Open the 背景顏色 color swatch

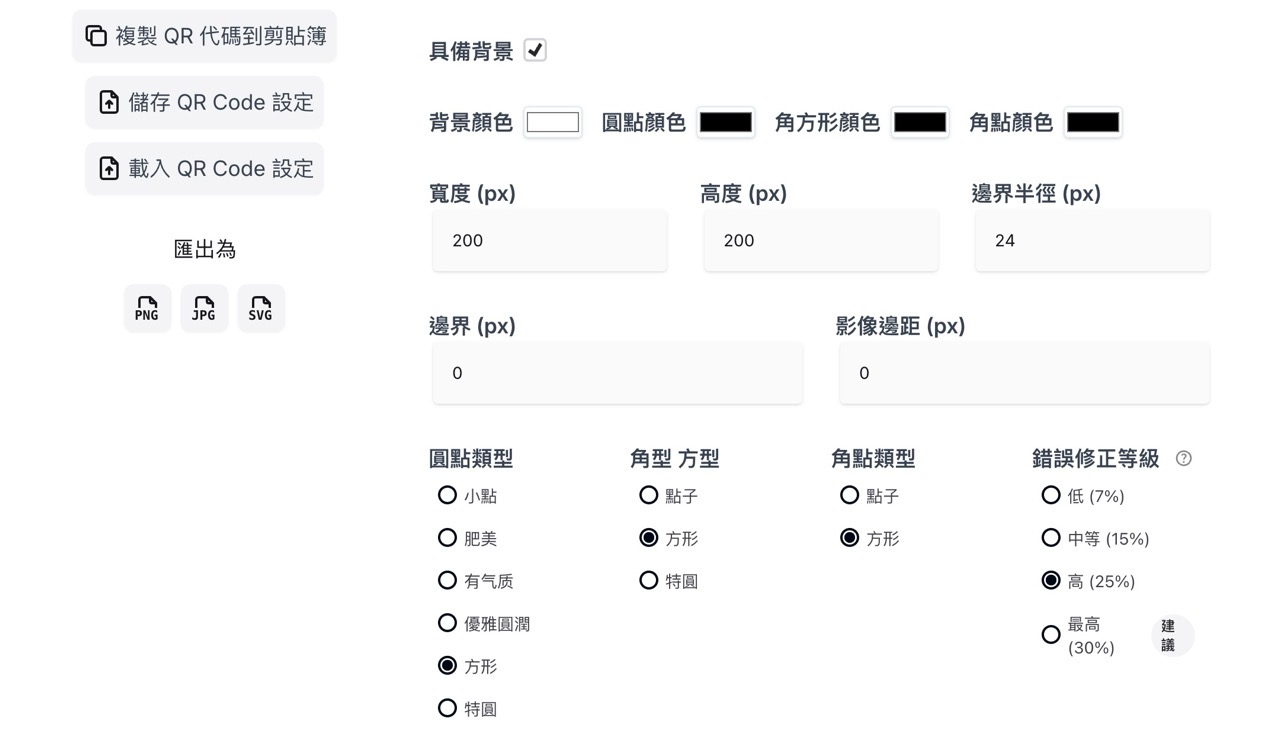click(x=553, y=122)
